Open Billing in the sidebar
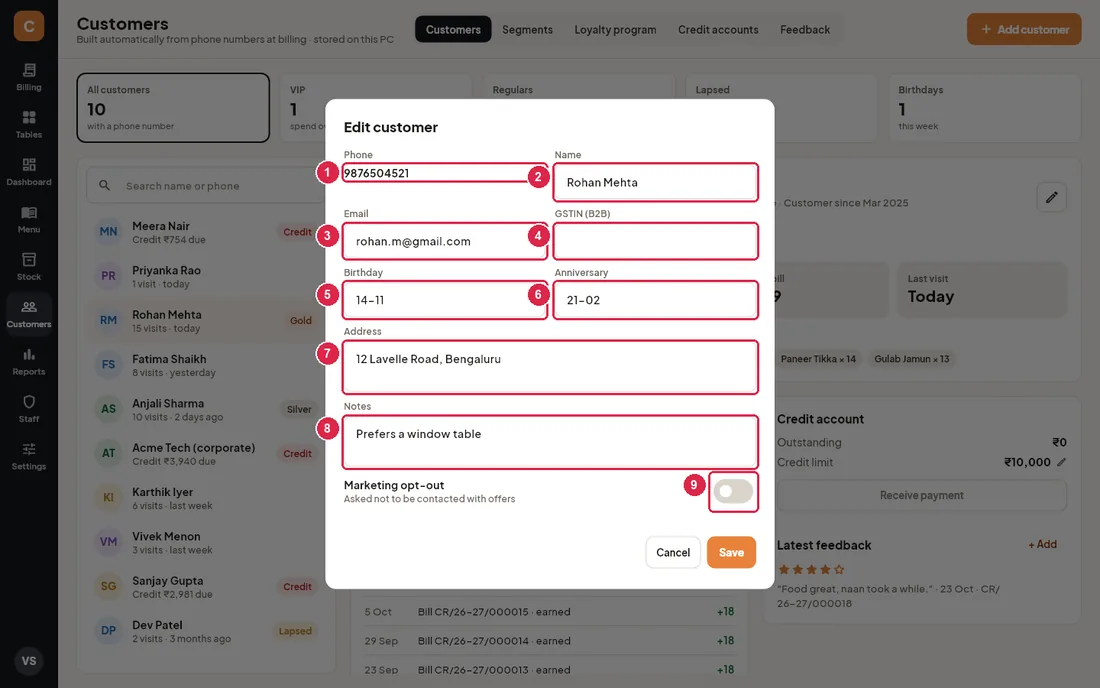The width and height of the screenshot is (1100, 688). coord(29,77)
